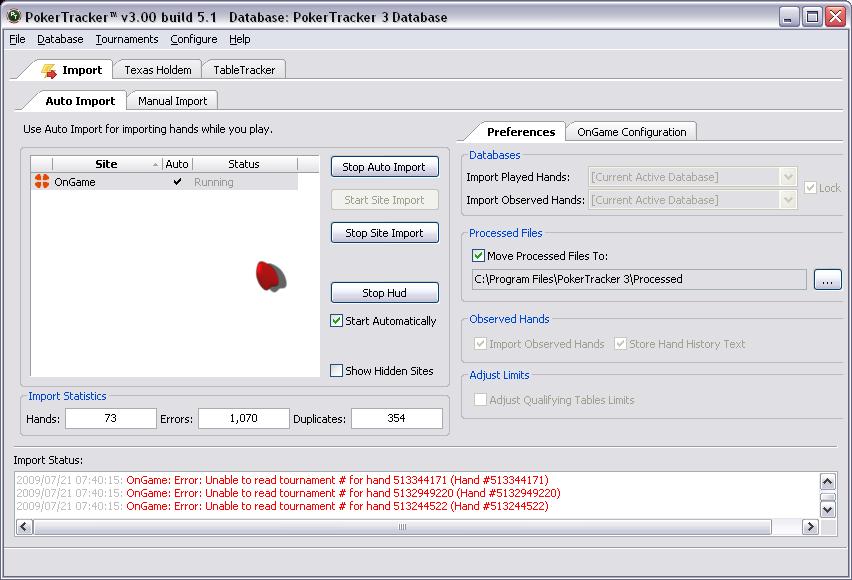Click the Import tab arrow icon
852x580 pixels.
pos(49,71)
